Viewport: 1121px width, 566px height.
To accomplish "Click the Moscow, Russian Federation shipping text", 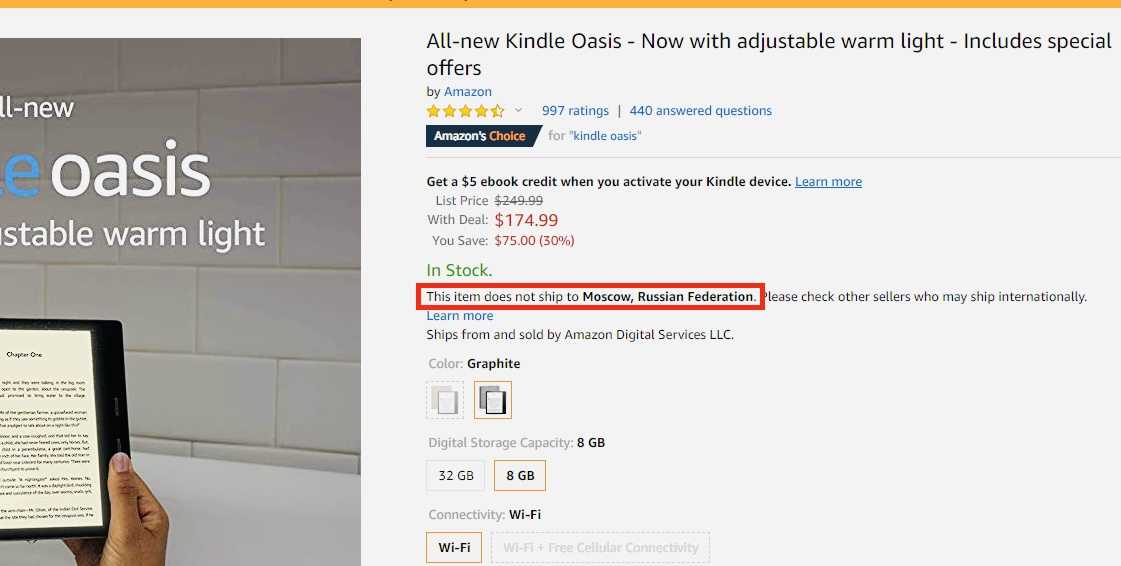I will coord(668,297).
